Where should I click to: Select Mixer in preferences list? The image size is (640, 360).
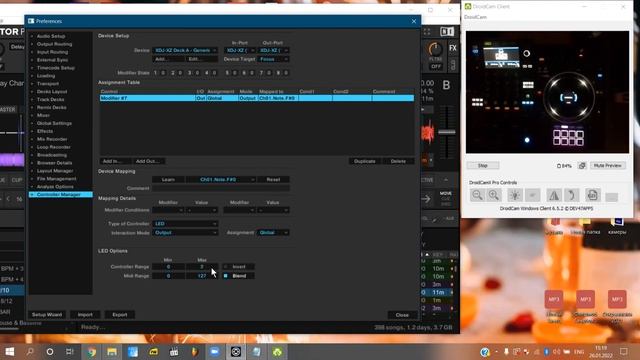(43, 116)
